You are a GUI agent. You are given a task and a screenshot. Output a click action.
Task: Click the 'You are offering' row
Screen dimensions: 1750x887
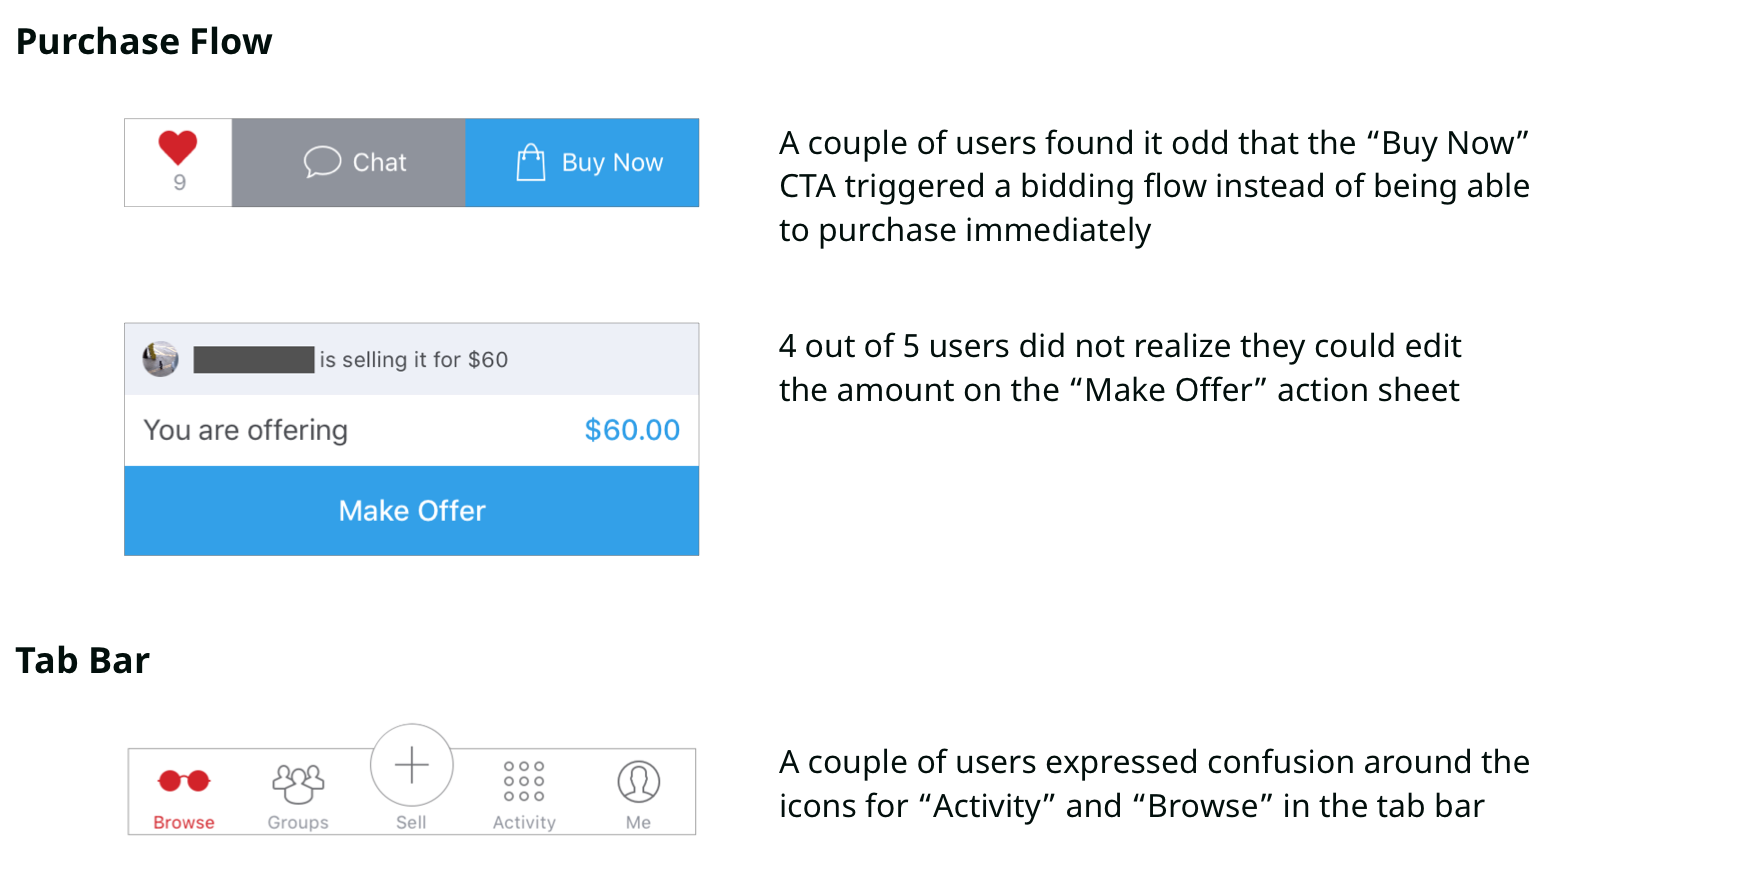click(246, 430)
